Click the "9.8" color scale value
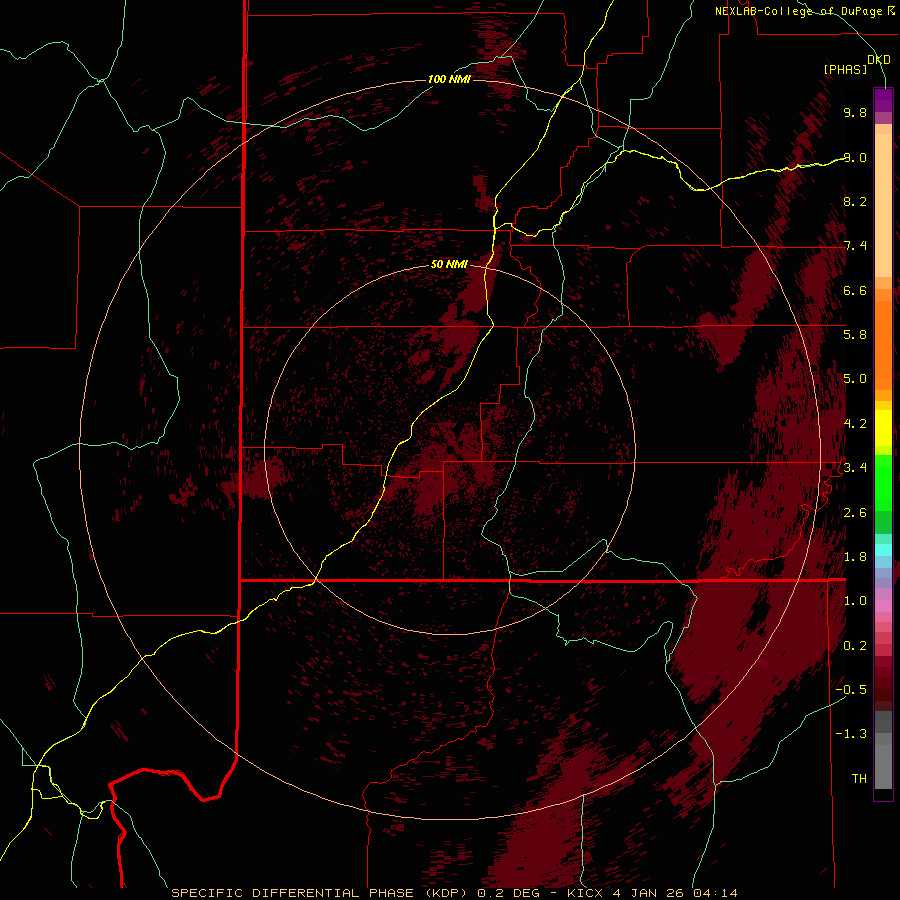 [855, 112]
